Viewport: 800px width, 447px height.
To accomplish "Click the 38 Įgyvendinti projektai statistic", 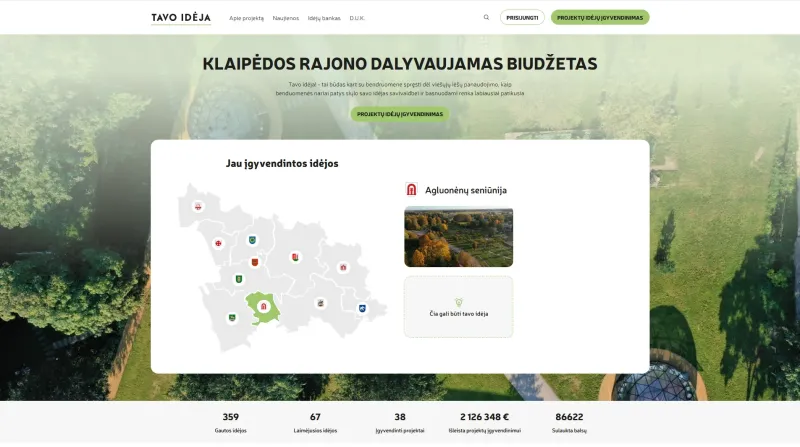I will pyautogui.click(x=400, y=423).
